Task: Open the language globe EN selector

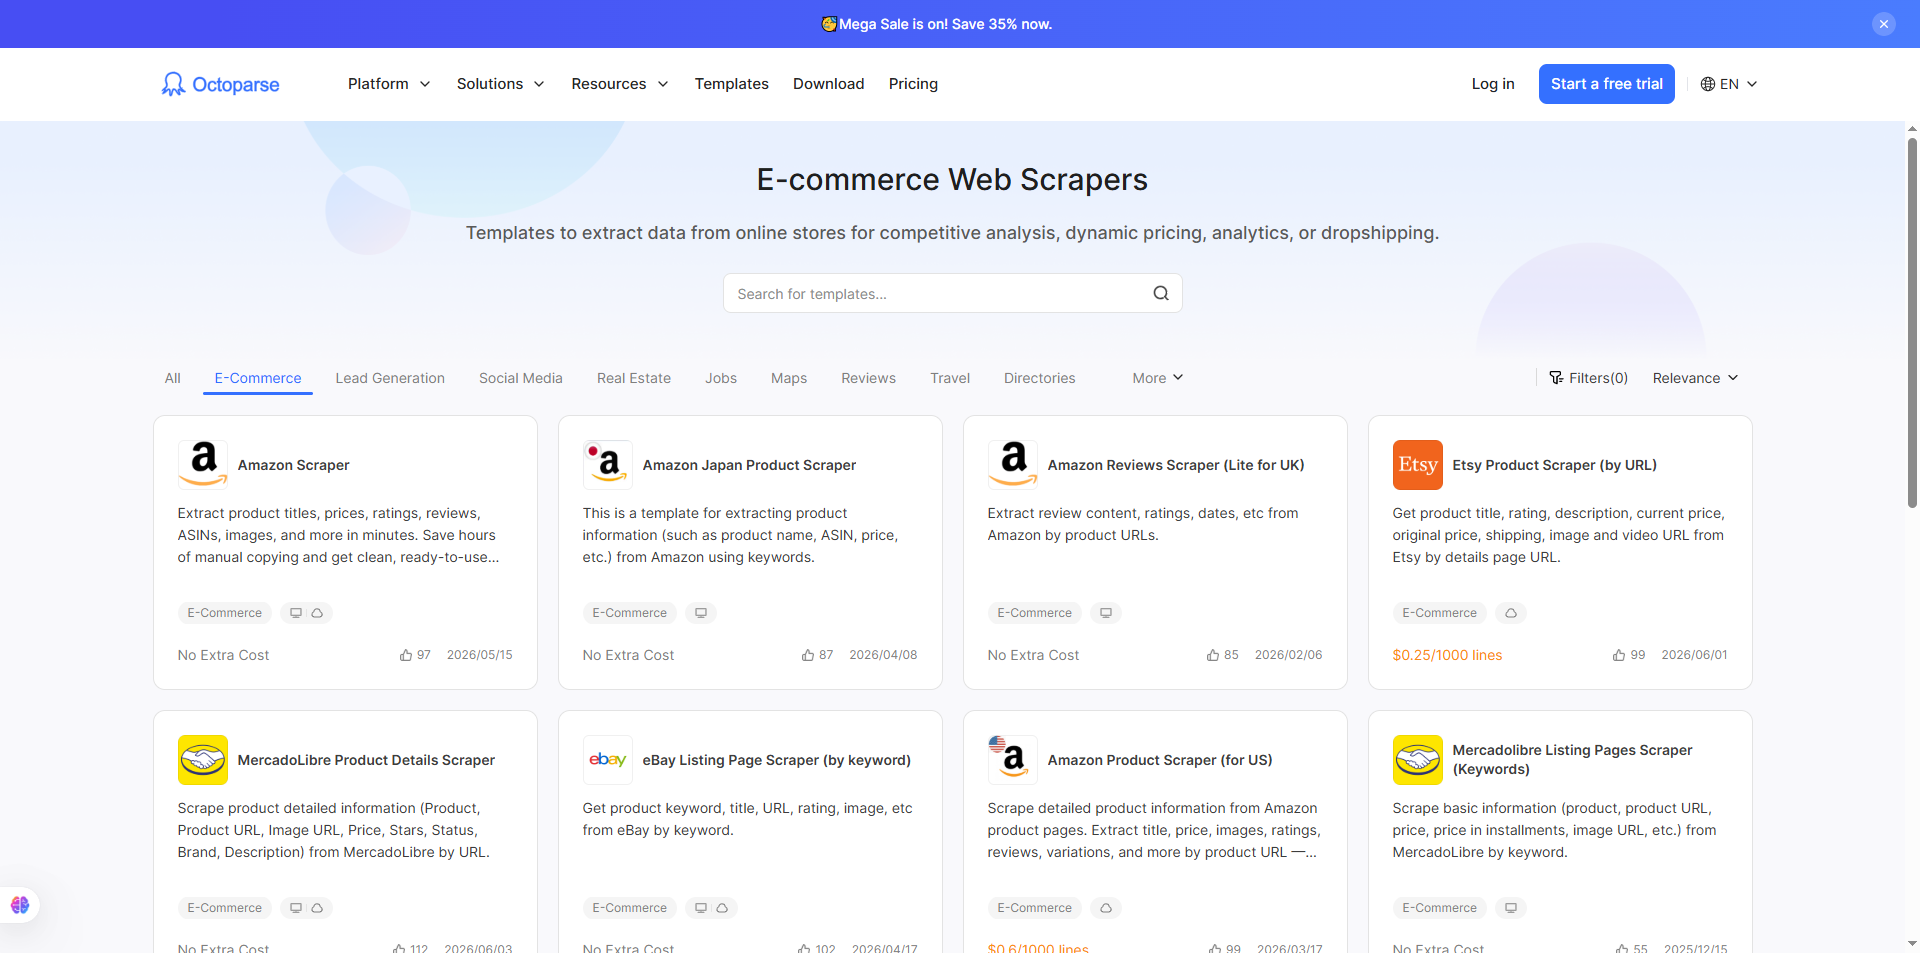Action: point(1729,84)
